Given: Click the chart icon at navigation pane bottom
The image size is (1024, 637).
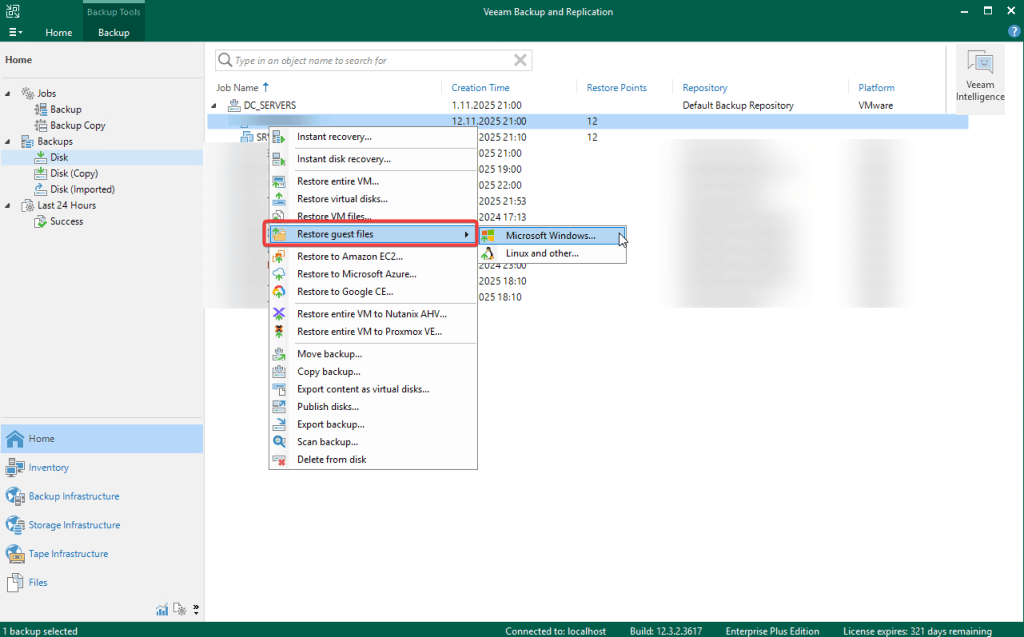Looking at the screenshot, I should tap(161, 610).
